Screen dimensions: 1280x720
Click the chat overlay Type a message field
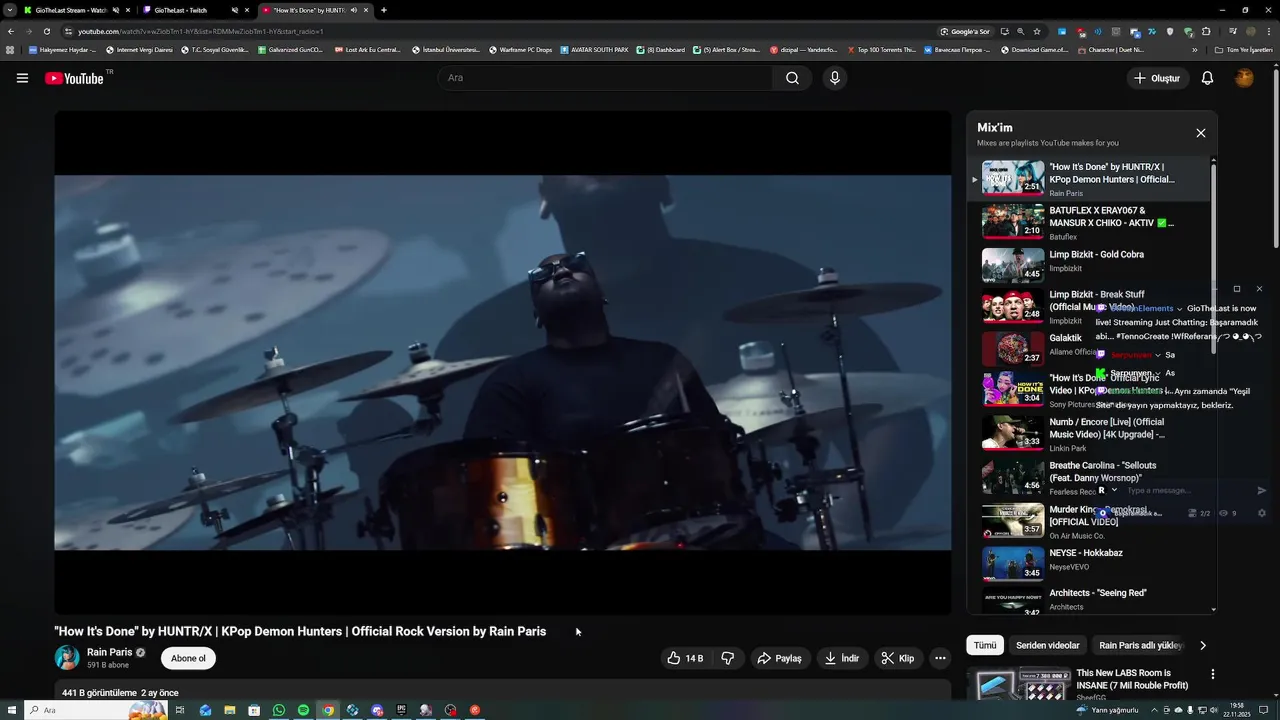tap(1186, 490)
